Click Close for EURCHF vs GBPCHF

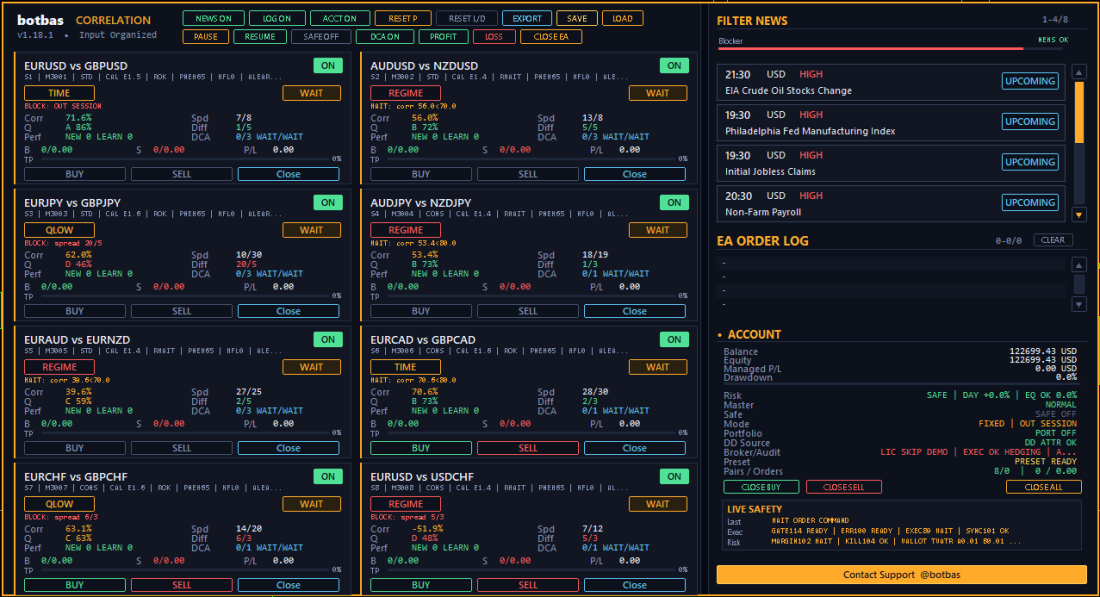pos(288,584)
